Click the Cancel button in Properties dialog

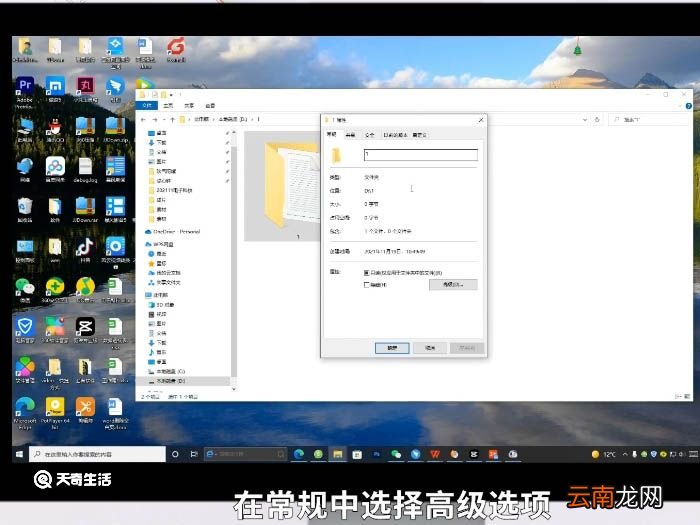[x=429, y=348]
